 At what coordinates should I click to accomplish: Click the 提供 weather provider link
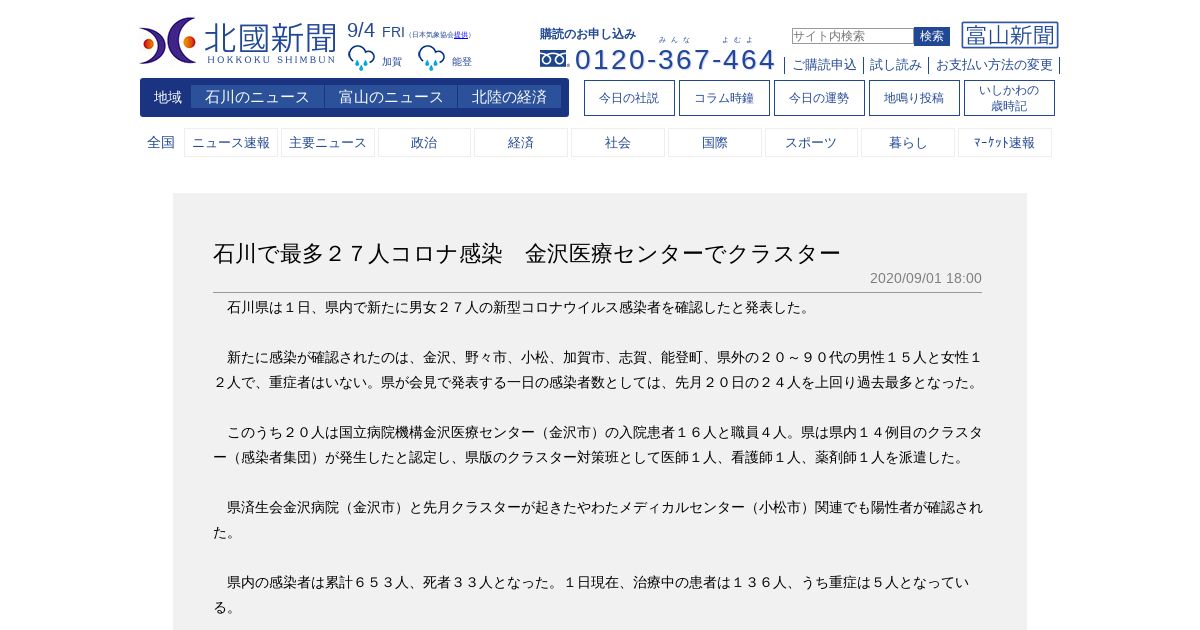(461, 35)
